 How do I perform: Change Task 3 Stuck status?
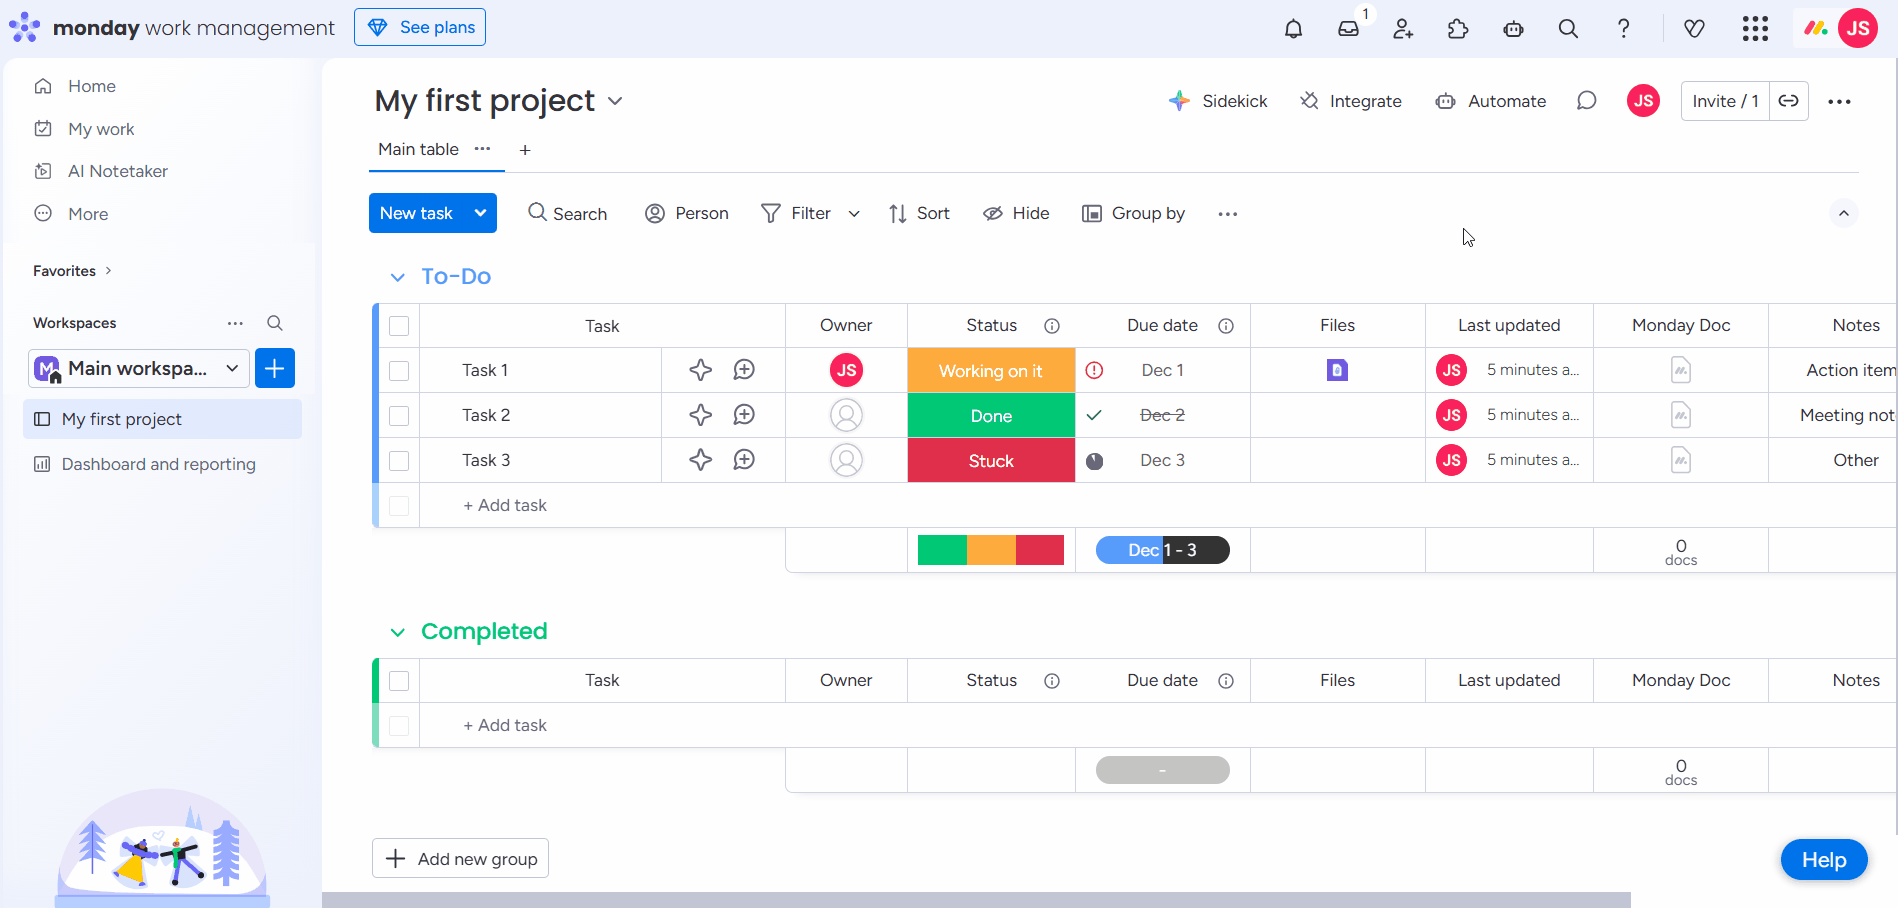(x=991, y=460)
